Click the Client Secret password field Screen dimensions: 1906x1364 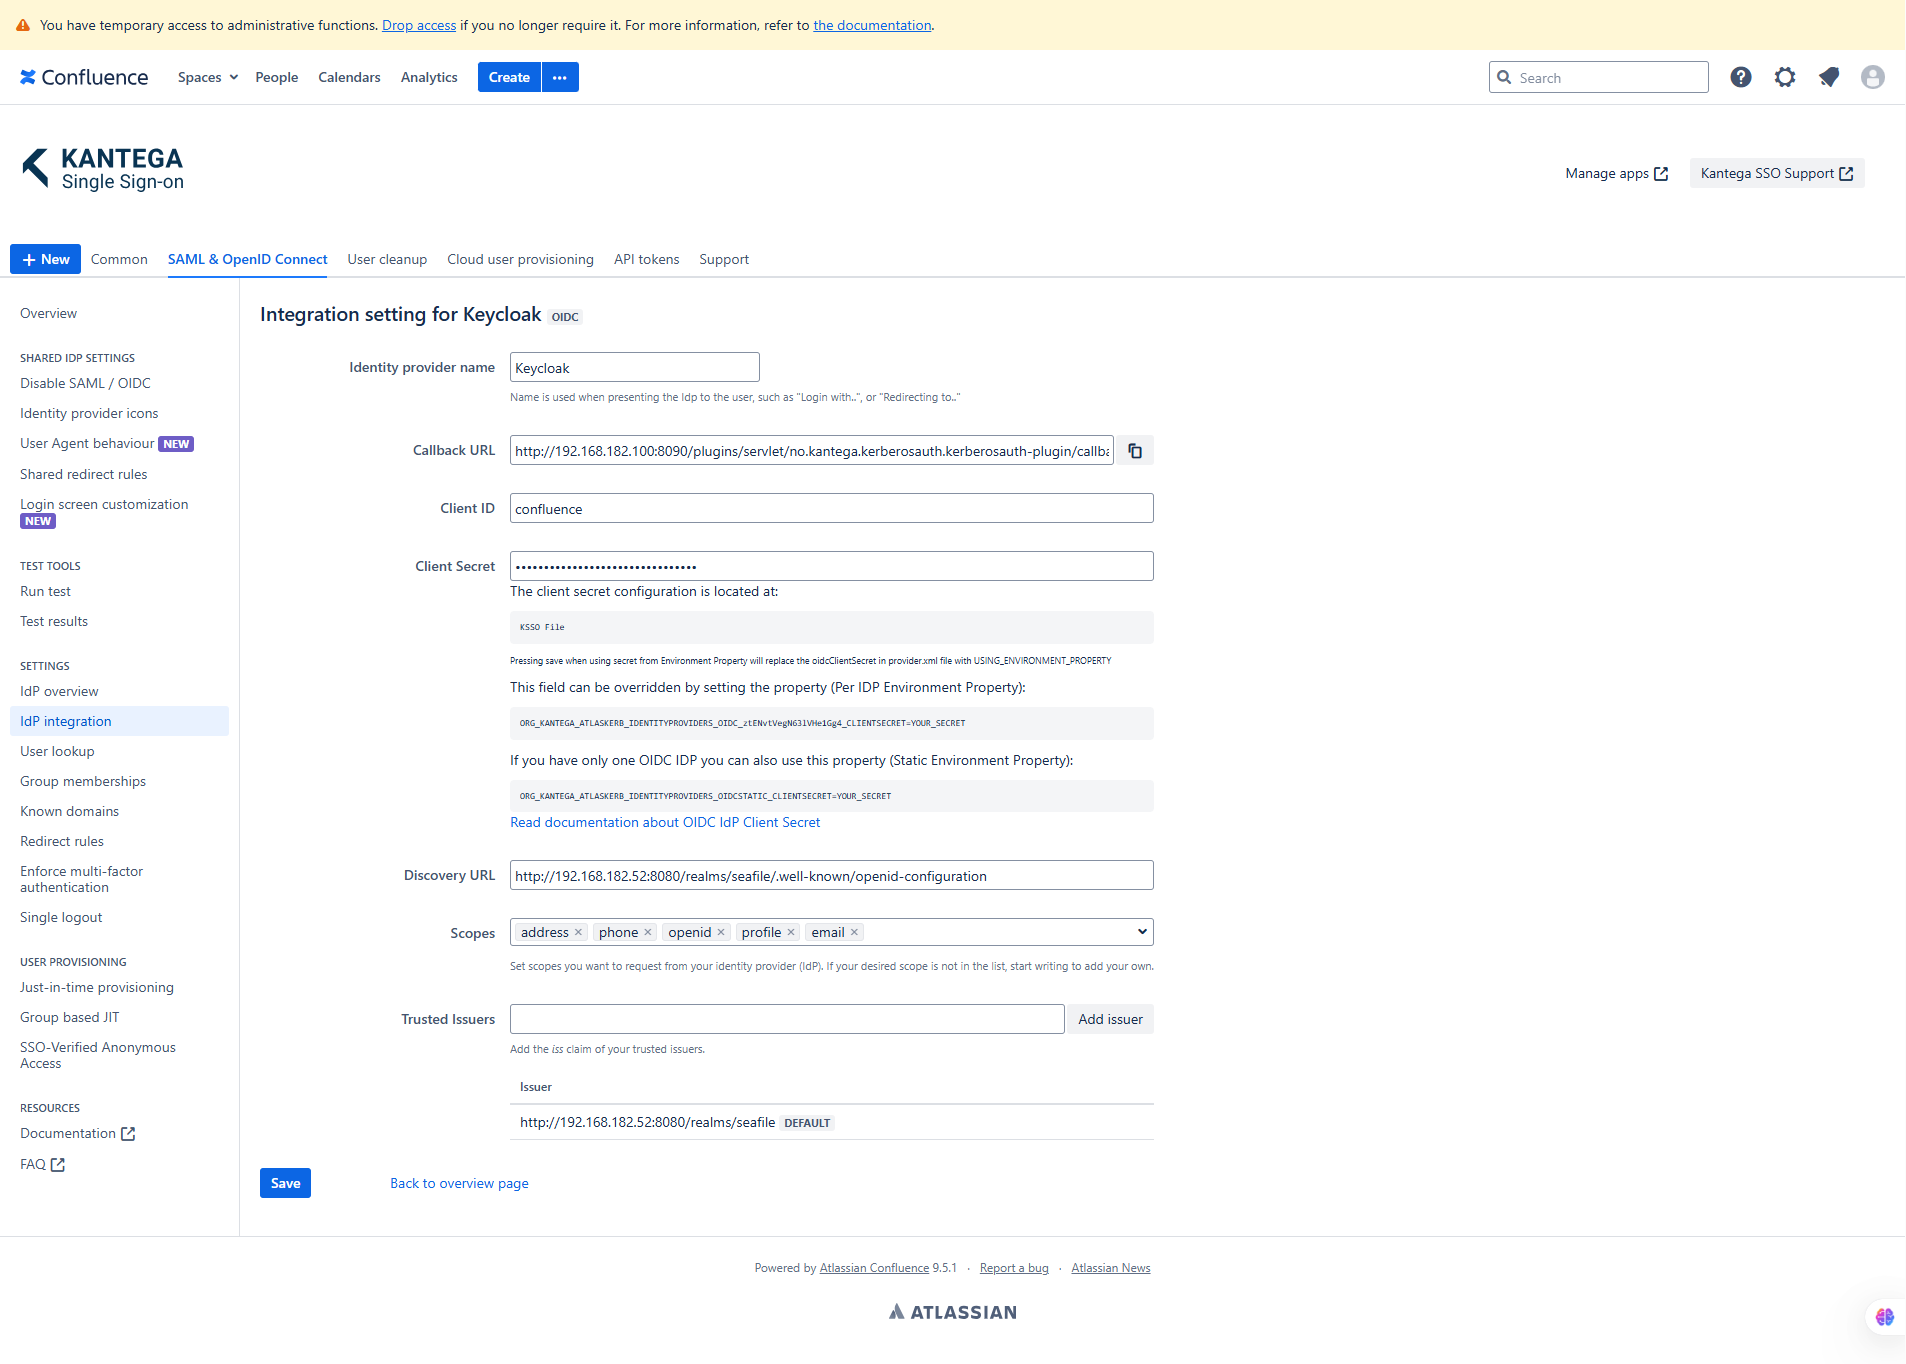coord(832,566)
